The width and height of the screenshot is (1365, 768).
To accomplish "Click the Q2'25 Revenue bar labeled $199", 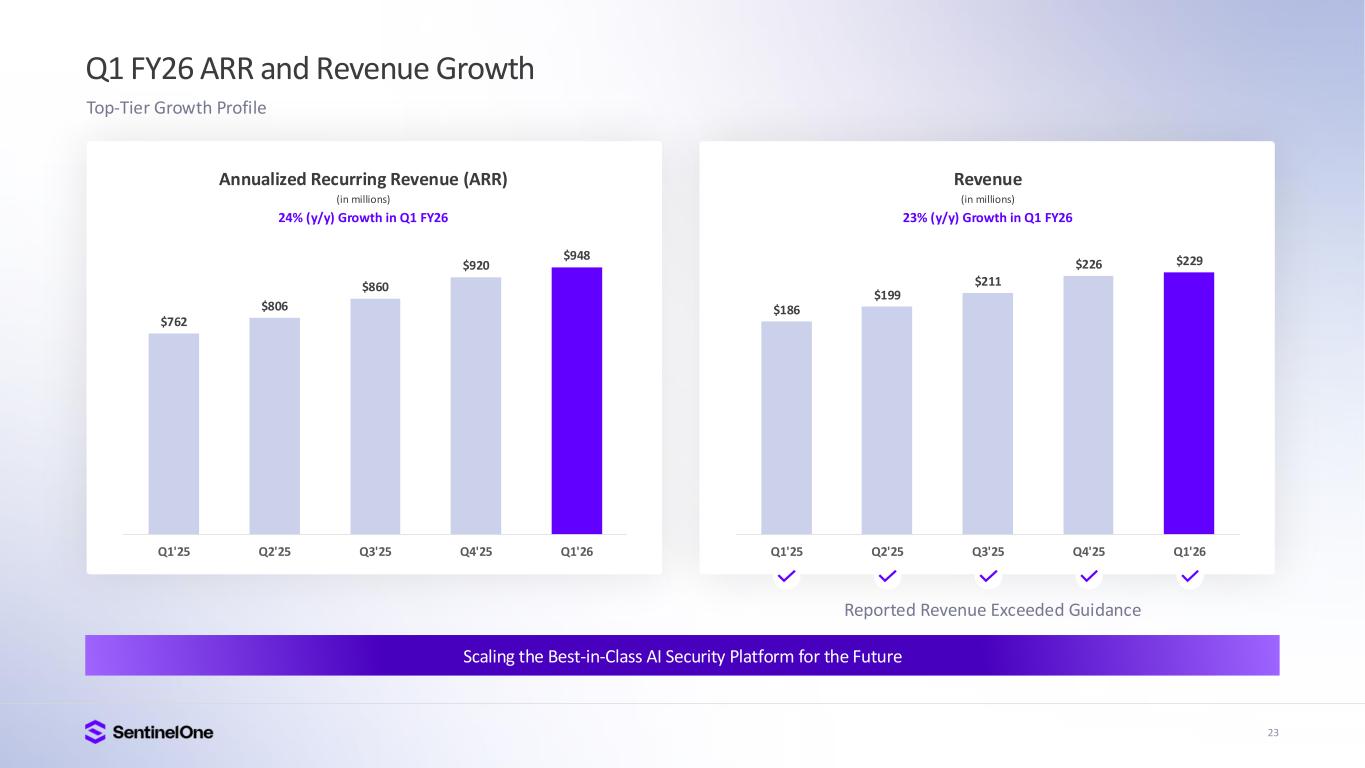I will pos(887,420).
